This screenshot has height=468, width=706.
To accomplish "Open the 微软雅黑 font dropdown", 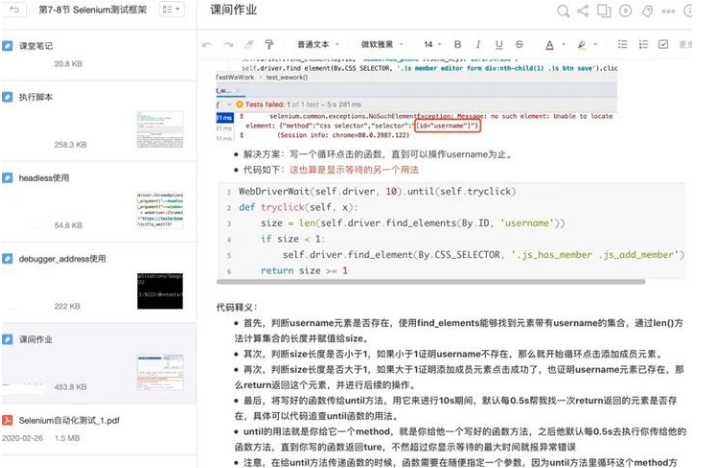I will [382, 44].
